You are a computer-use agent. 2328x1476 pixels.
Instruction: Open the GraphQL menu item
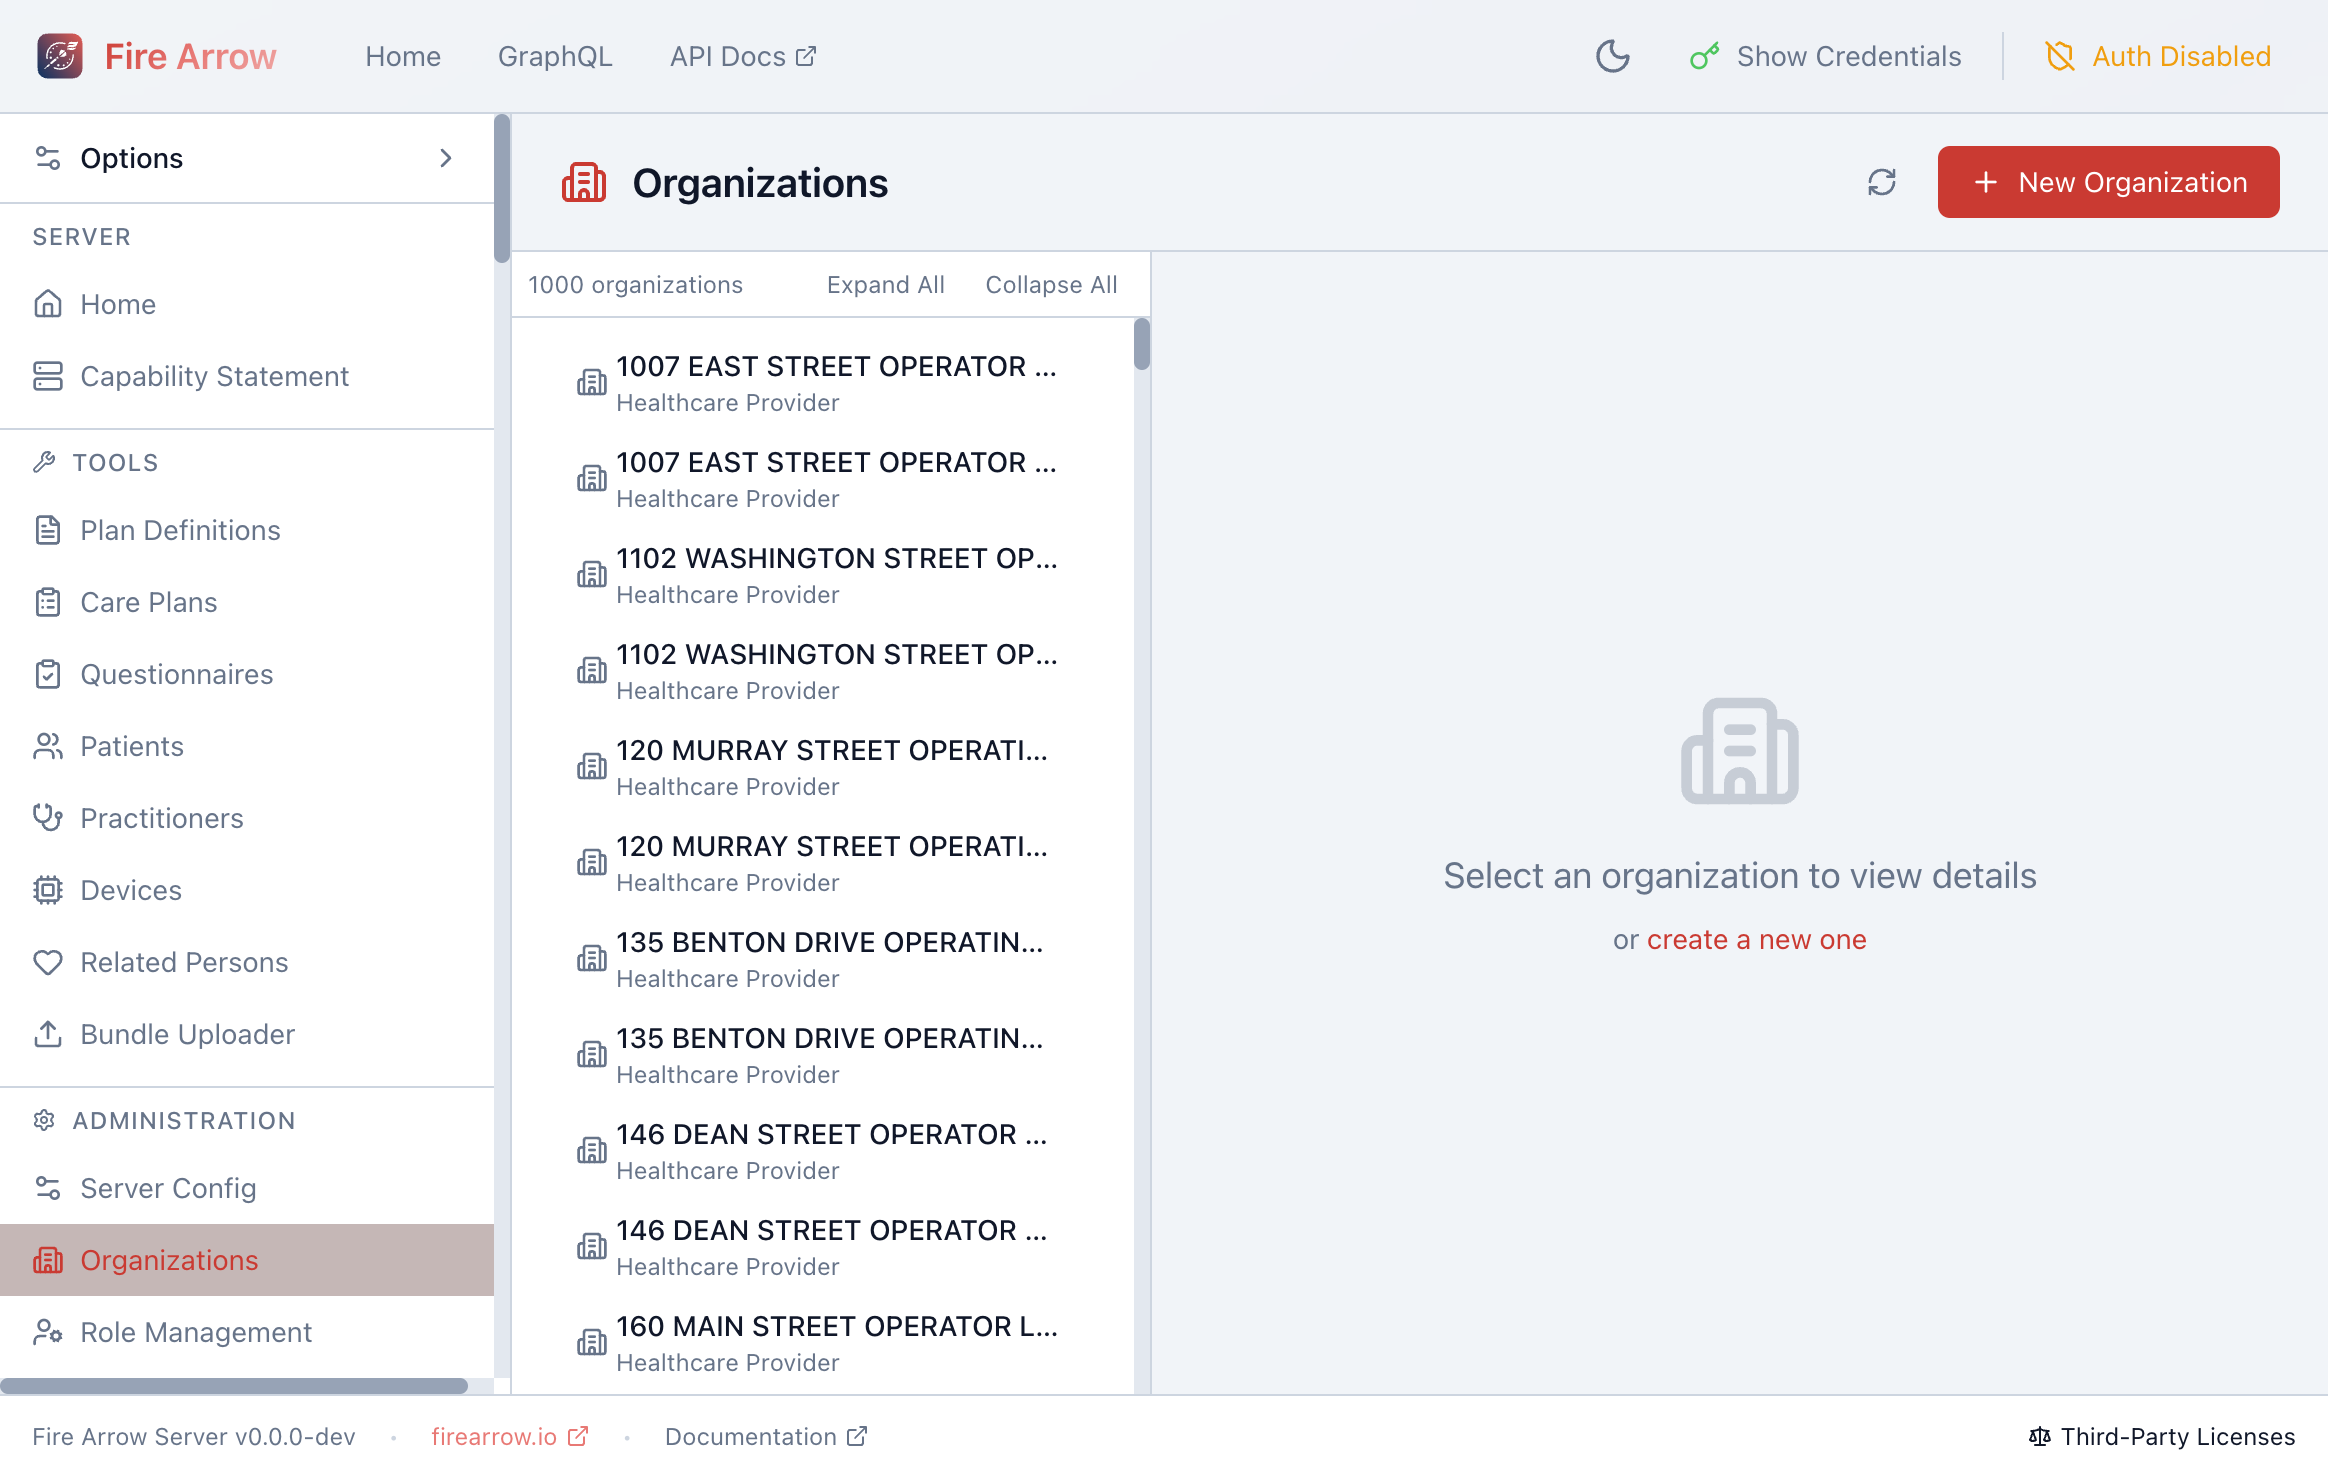click(x=555, y=56)
